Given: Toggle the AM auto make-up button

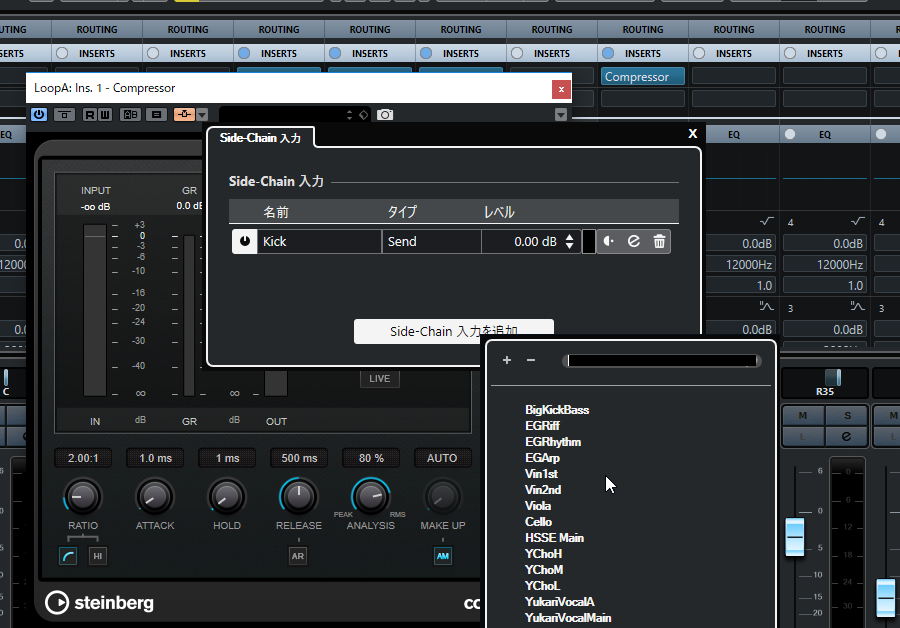Looking at the screenshot, I should coord(443,556).
